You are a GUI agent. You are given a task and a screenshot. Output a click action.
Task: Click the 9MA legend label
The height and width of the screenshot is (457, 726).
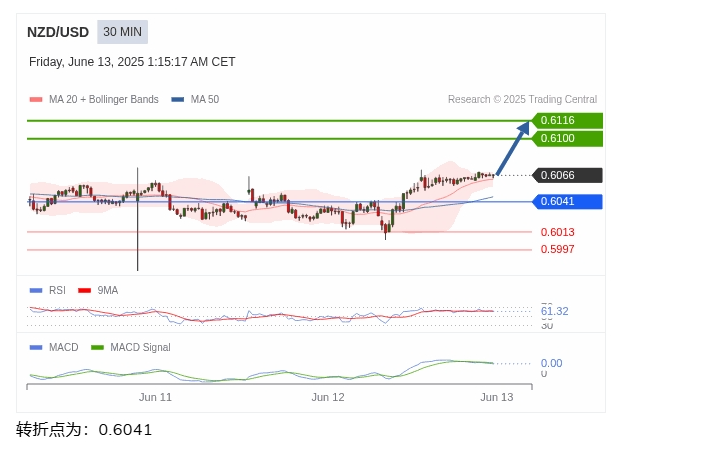coord(107,290)
